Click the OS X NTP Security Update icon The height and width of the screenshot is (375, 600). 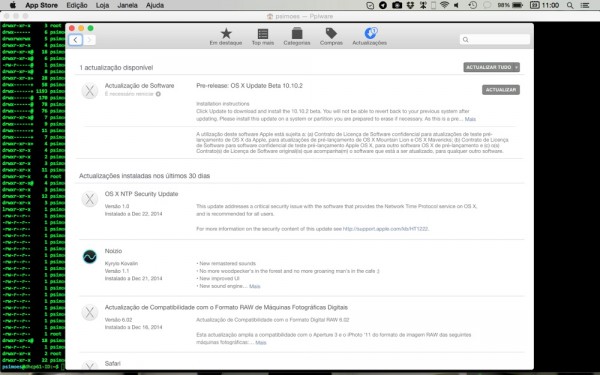click(90, 199)
